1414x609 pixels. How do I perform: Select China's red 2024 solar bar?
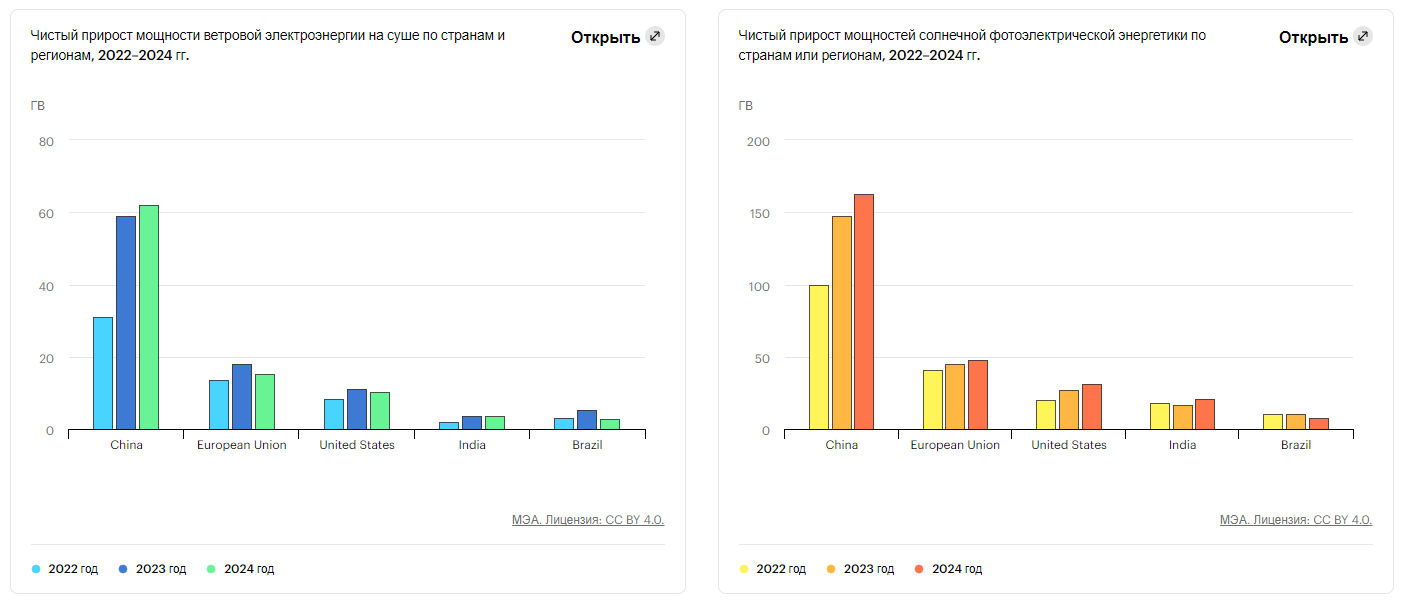864,312
